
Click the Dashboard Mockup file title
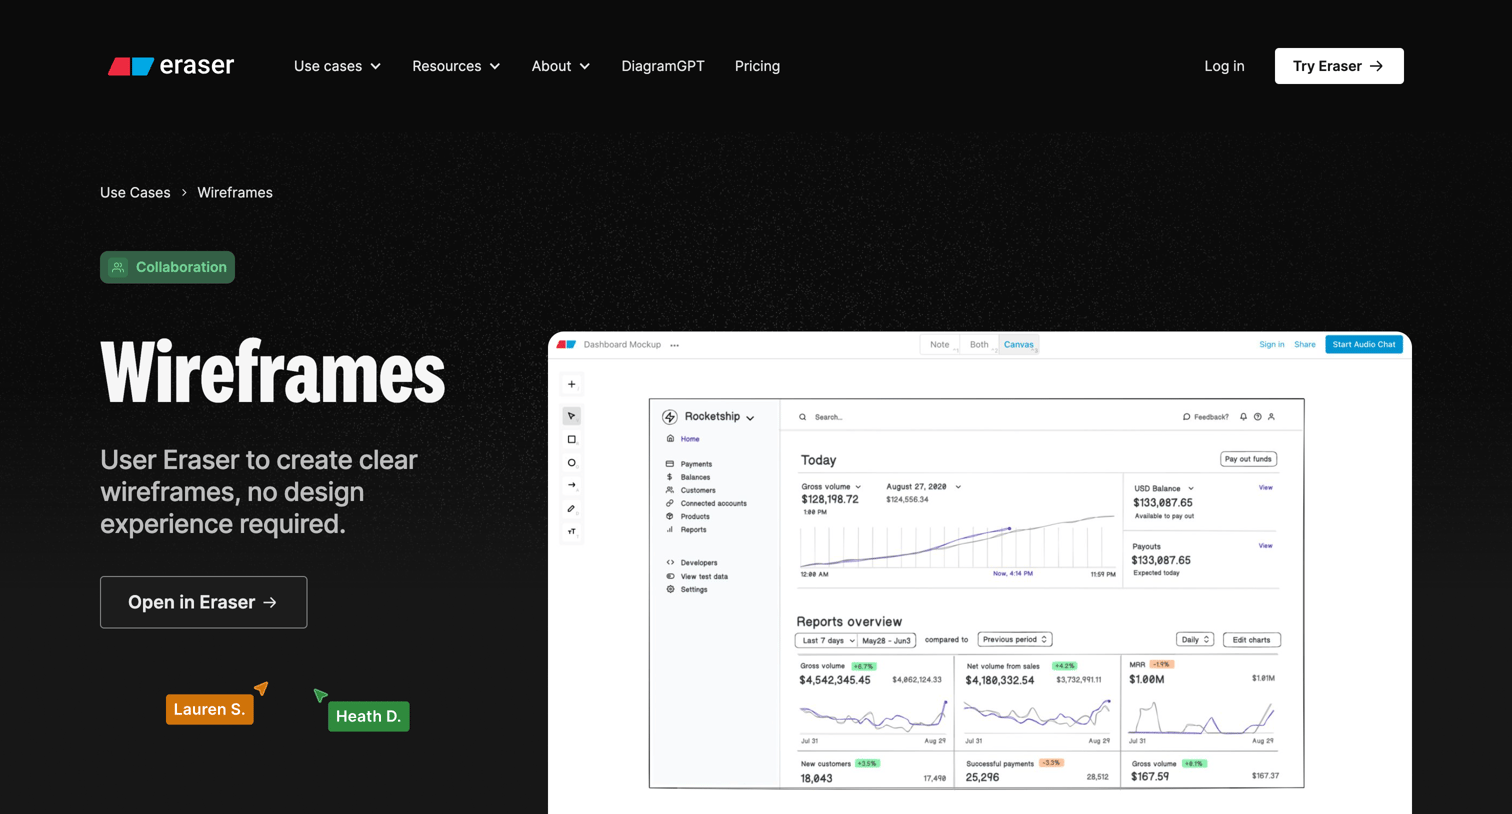point(622,344)
